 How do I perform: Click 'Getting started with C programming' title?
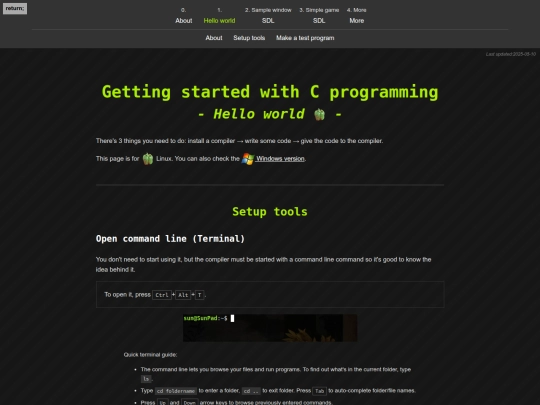coord(270,92)
